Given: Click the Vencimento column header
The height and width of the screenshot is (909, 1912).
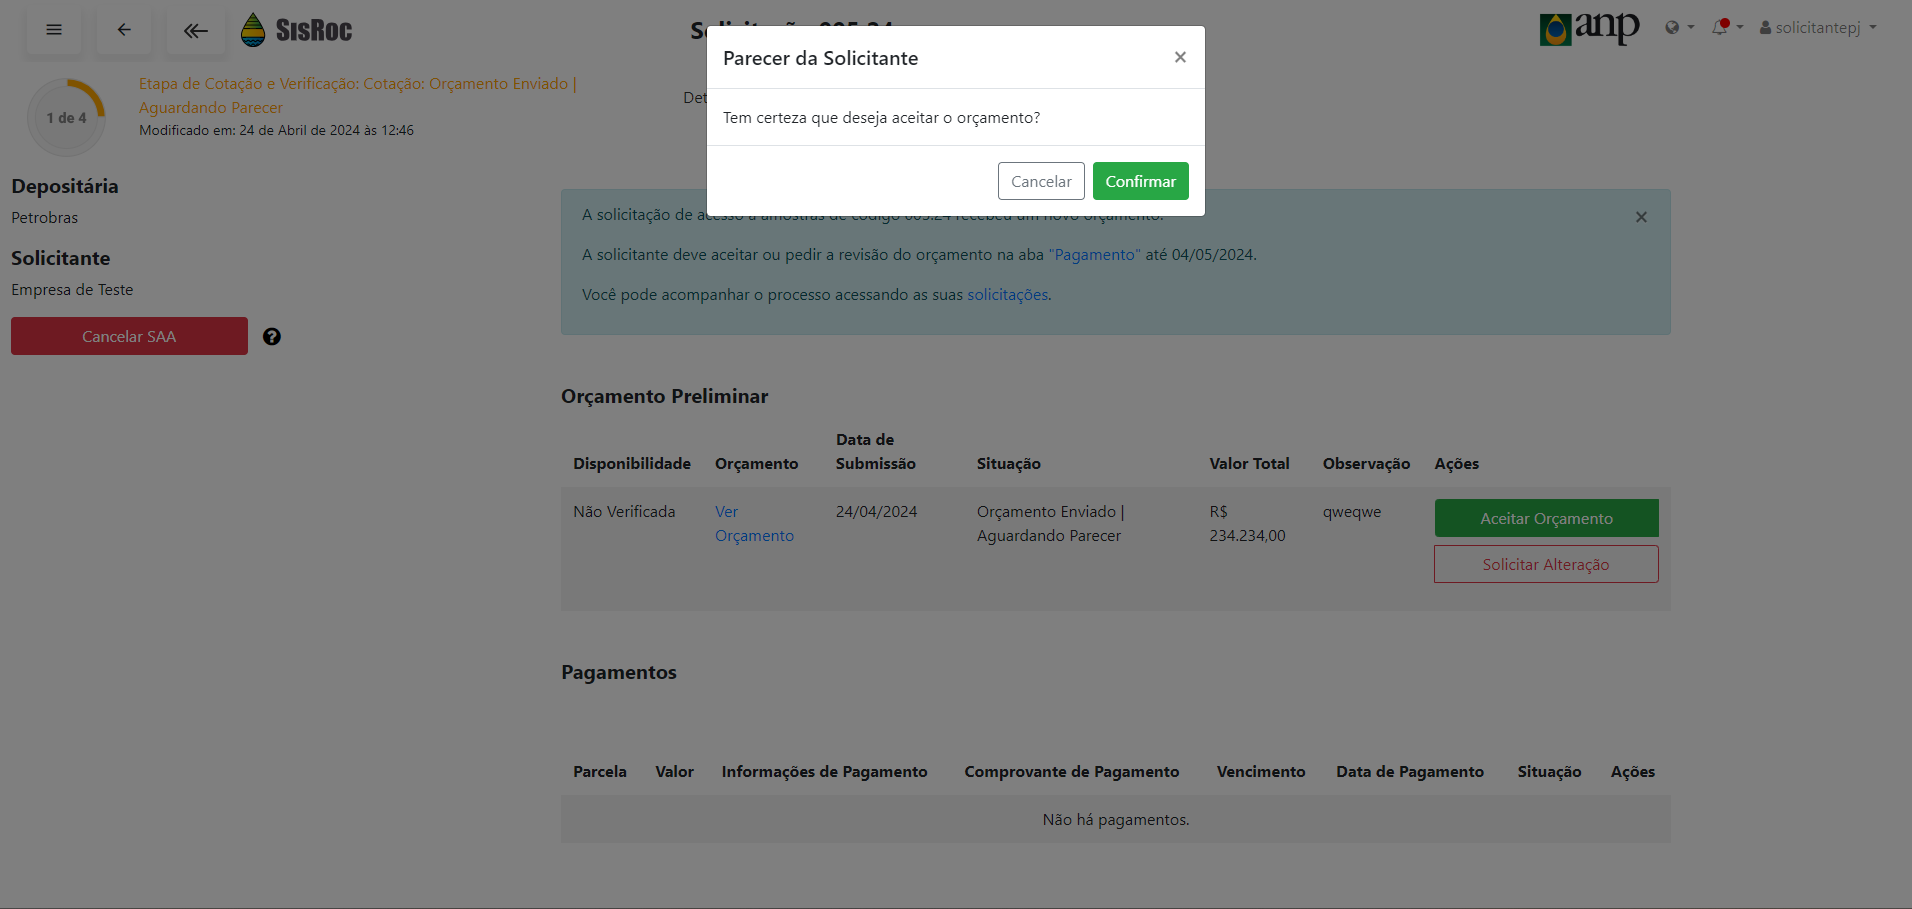Looking at the screenshot, I should (1261, 772).
